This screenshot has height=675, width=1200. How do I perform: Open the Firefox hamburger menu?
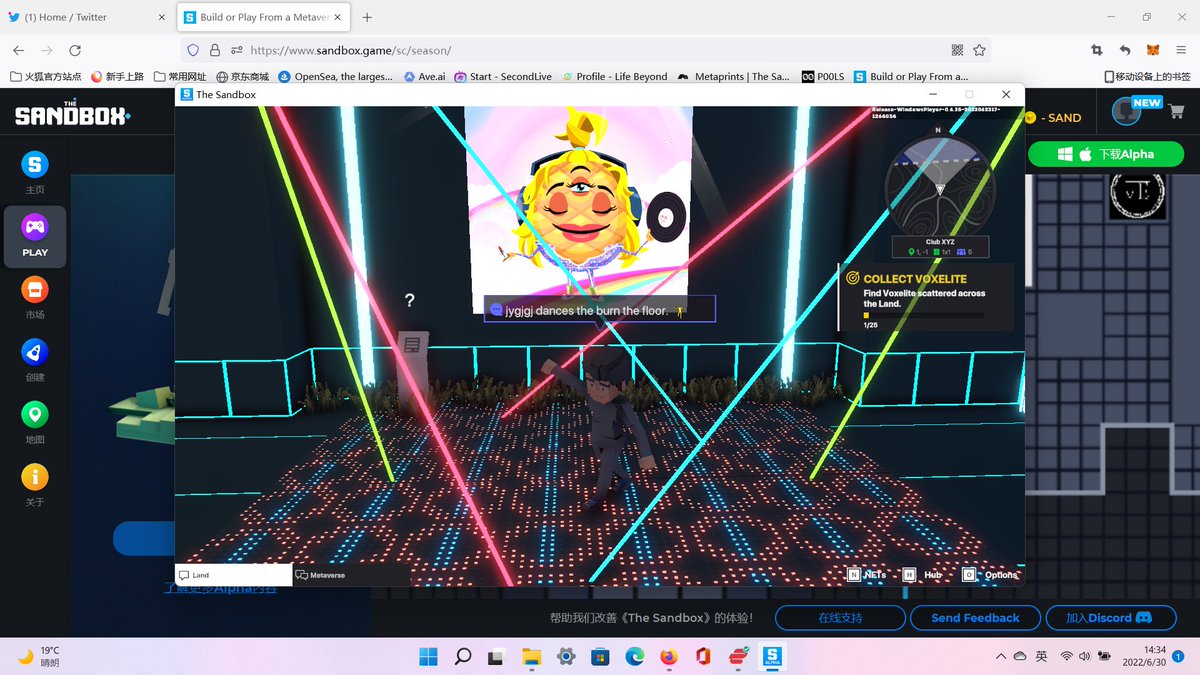coord(1180,50)
